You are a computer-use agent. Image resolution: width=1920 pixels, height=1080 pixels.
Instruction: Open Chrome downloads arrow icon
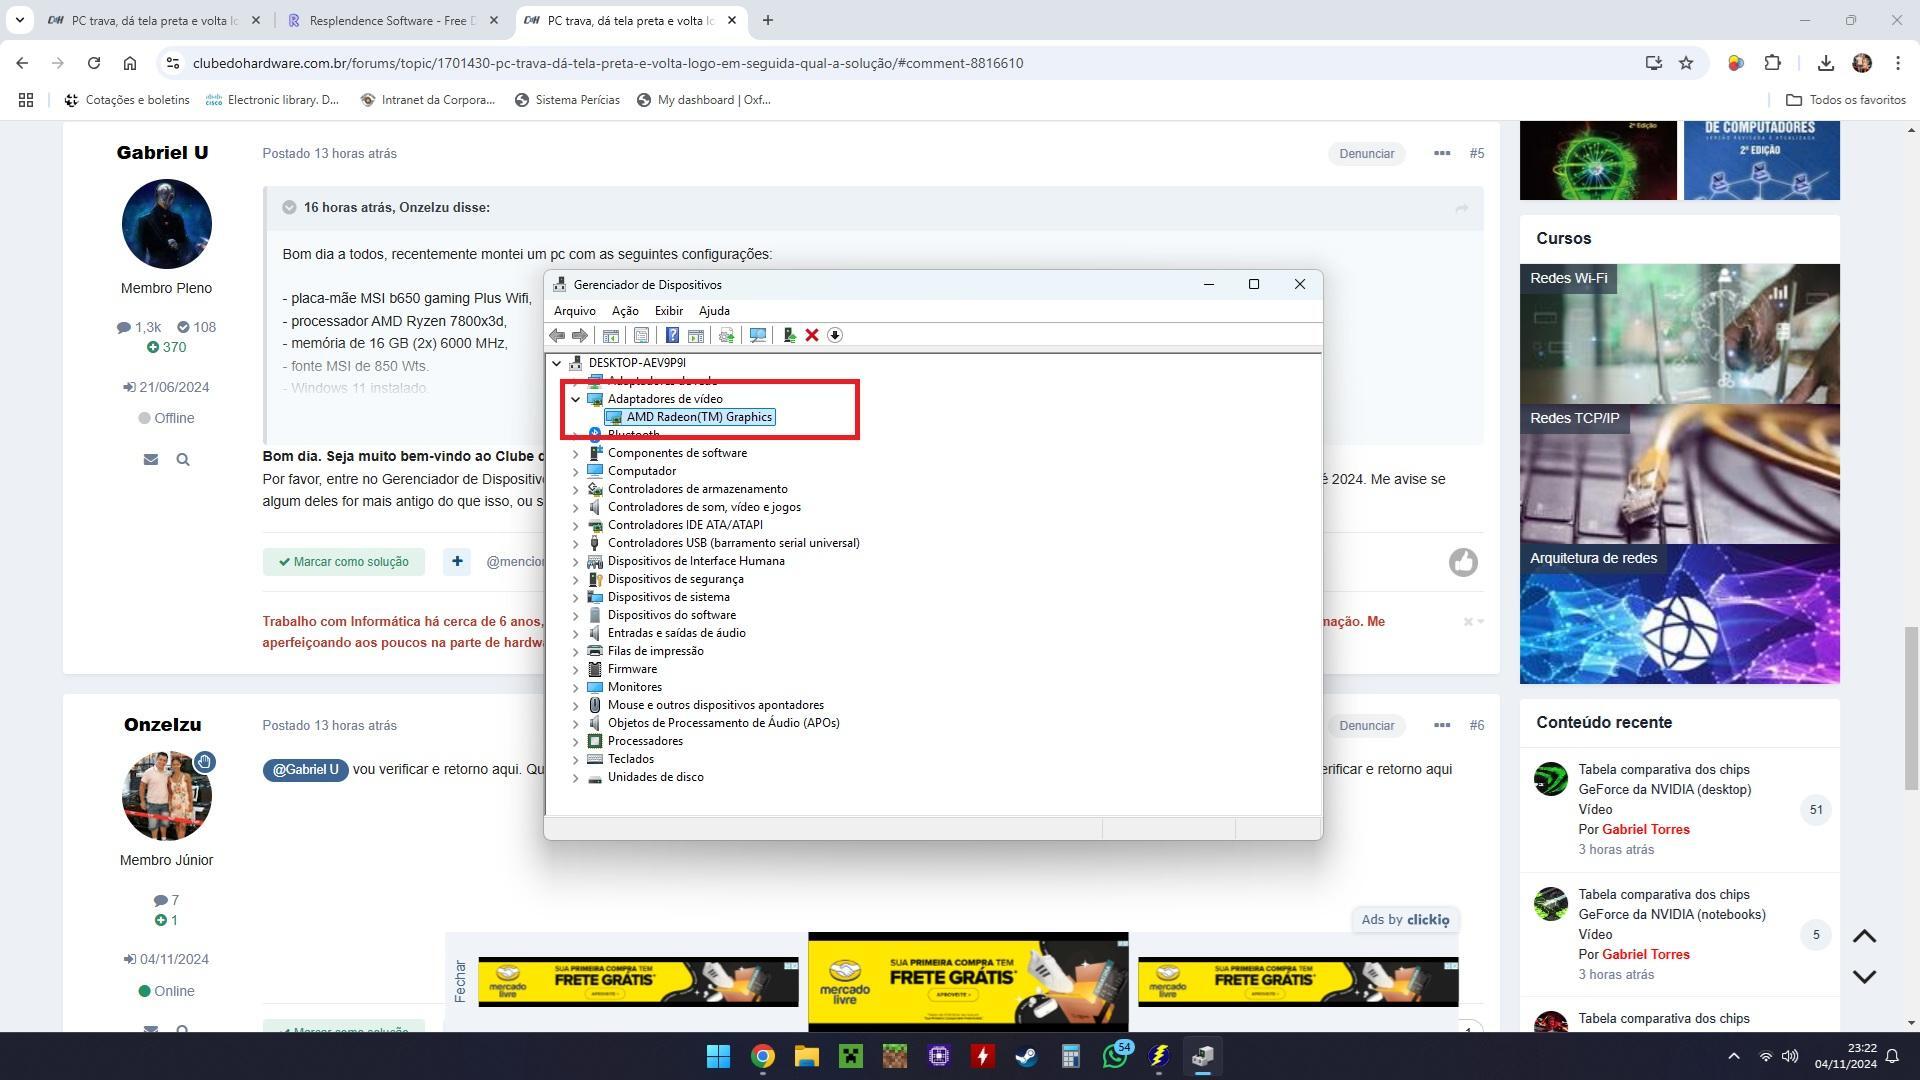(1825, 63)
